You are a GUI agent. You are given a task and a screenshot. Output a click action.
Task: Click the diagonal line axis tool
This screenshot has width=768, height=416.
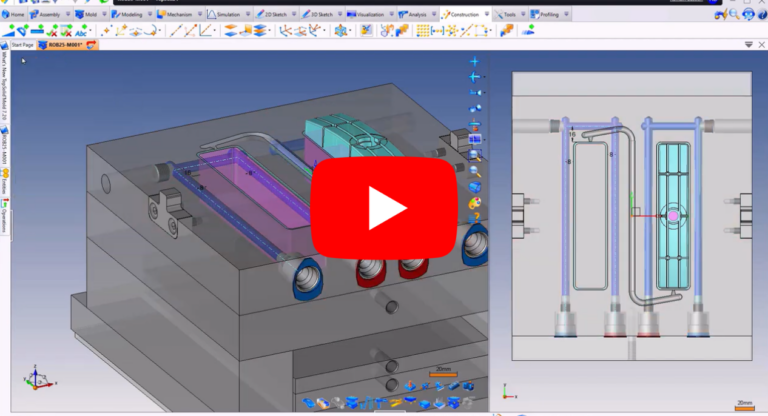click(176, 31)
